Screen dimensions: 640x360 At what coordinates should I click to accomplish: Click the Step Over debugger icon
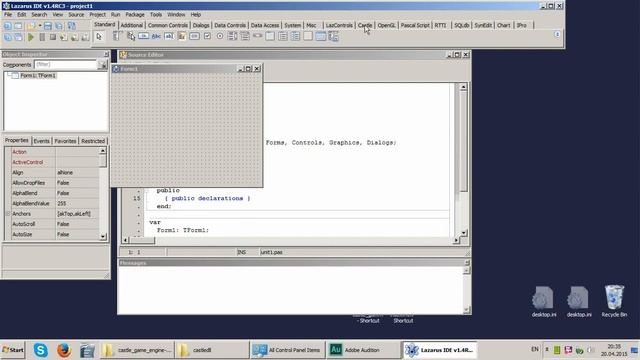[74, 37]
